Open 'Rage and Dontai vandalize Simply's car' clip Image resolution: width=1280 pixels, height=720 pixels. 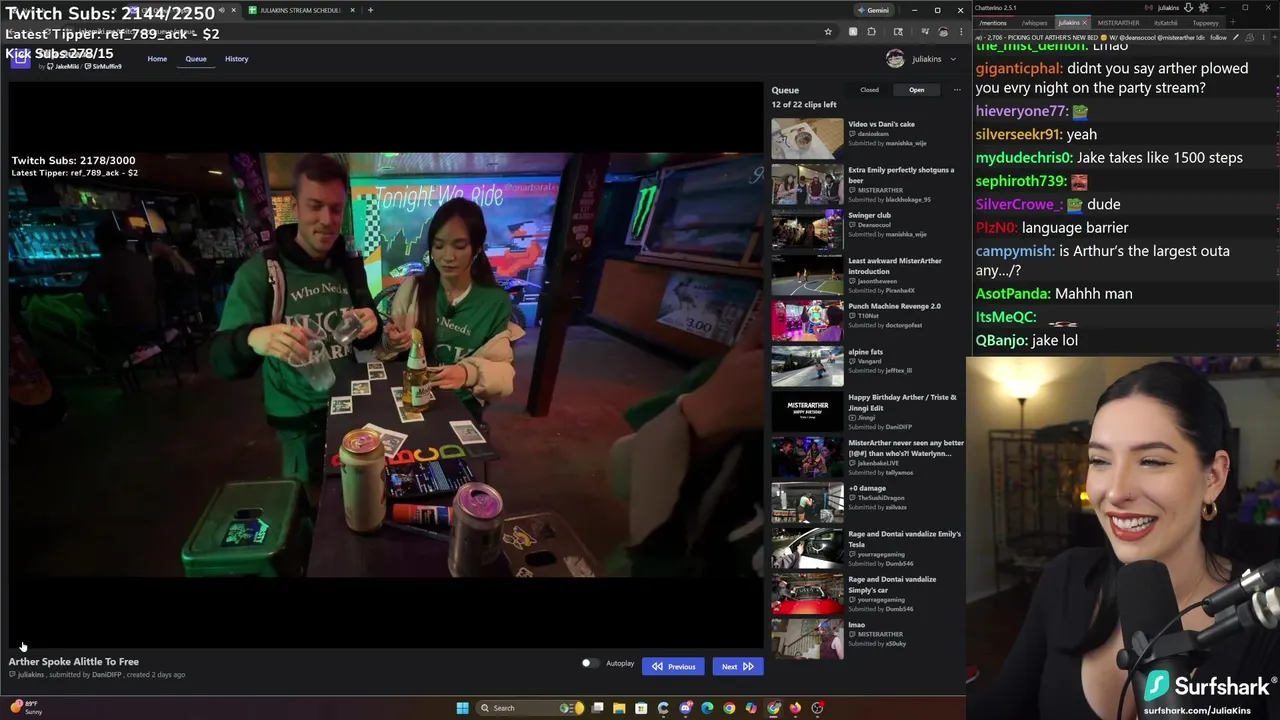pyautogui.click(x=807, y=594)
